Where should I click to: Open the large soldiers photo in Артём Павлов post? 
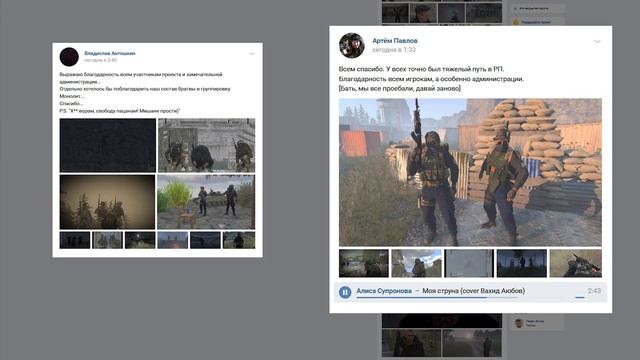pos(470,172)
